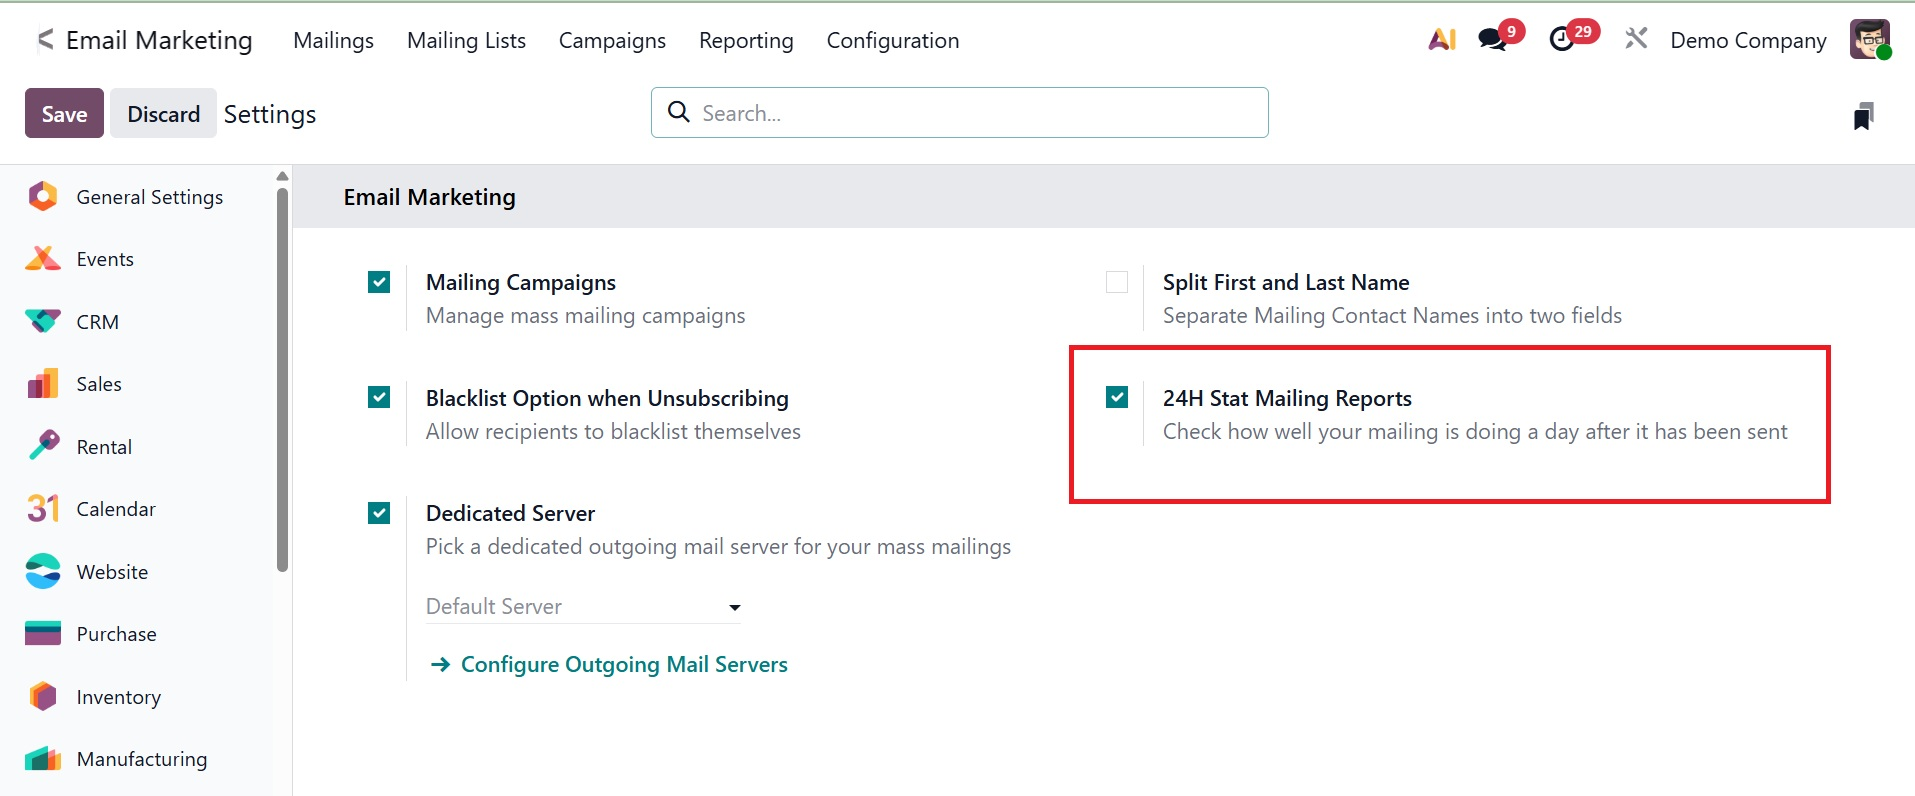Open the conversations messages icon
The image size is (1915, 796).
tap(1493, 40)
